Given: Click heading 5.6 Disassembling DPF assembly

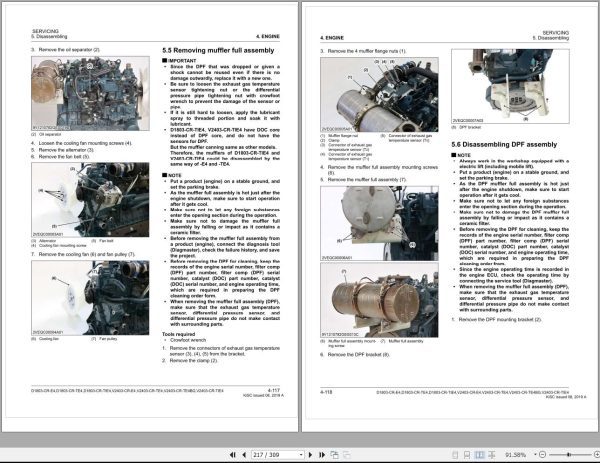Looking at the screenshot, I should (504, 144).
